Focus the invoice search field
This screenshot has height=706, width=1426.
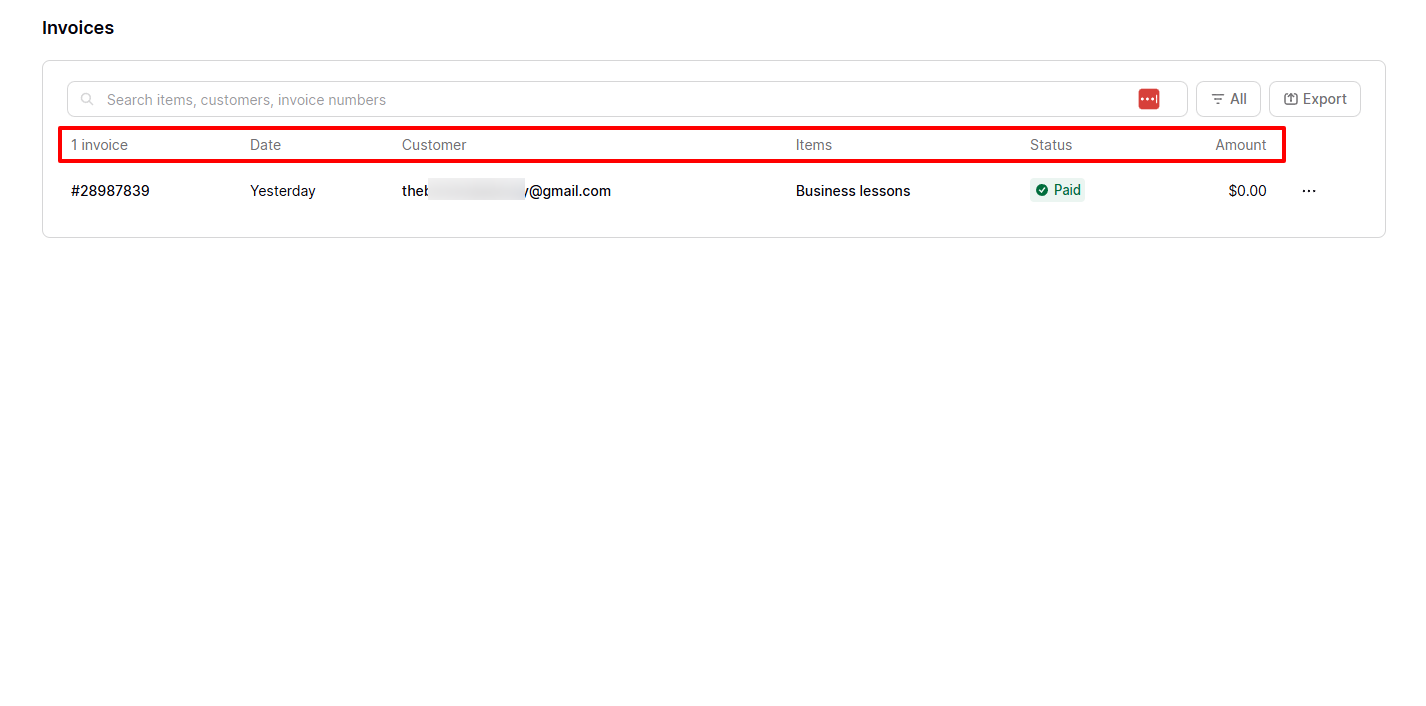627,99
